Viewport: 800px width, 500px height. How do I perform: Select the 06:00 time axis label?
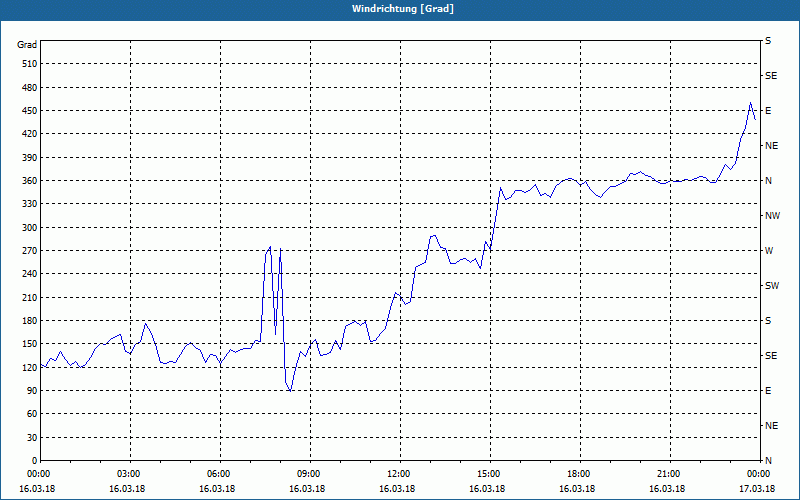[220, 474]
